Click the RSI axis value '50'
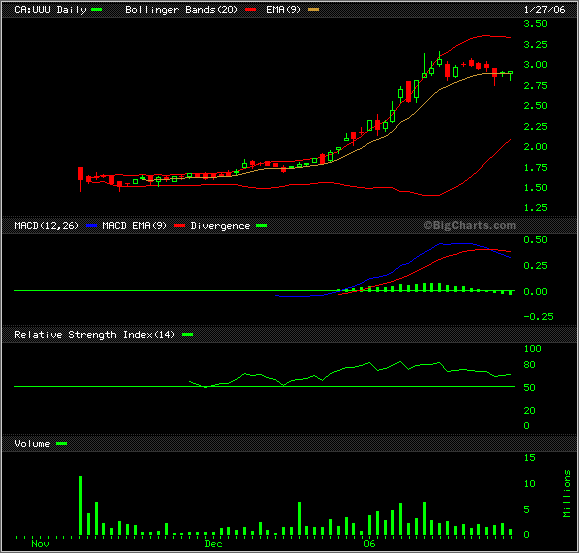 point(530,388)
